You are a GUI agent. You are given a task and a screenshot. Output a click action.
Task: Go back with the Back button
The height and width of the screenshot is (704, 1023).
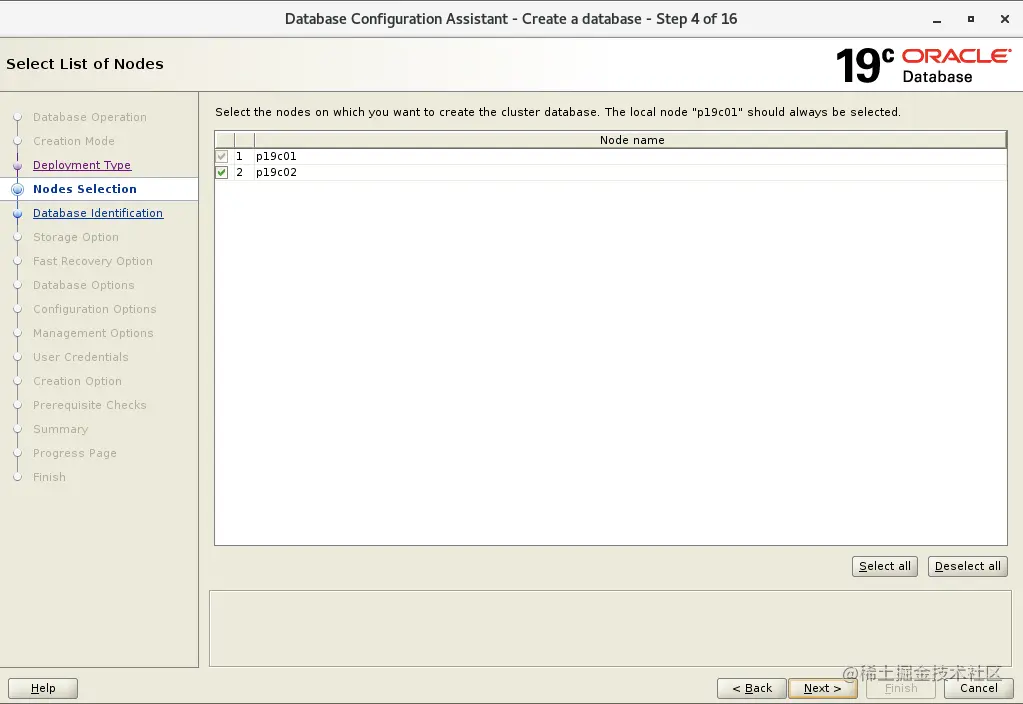point(752,688)
